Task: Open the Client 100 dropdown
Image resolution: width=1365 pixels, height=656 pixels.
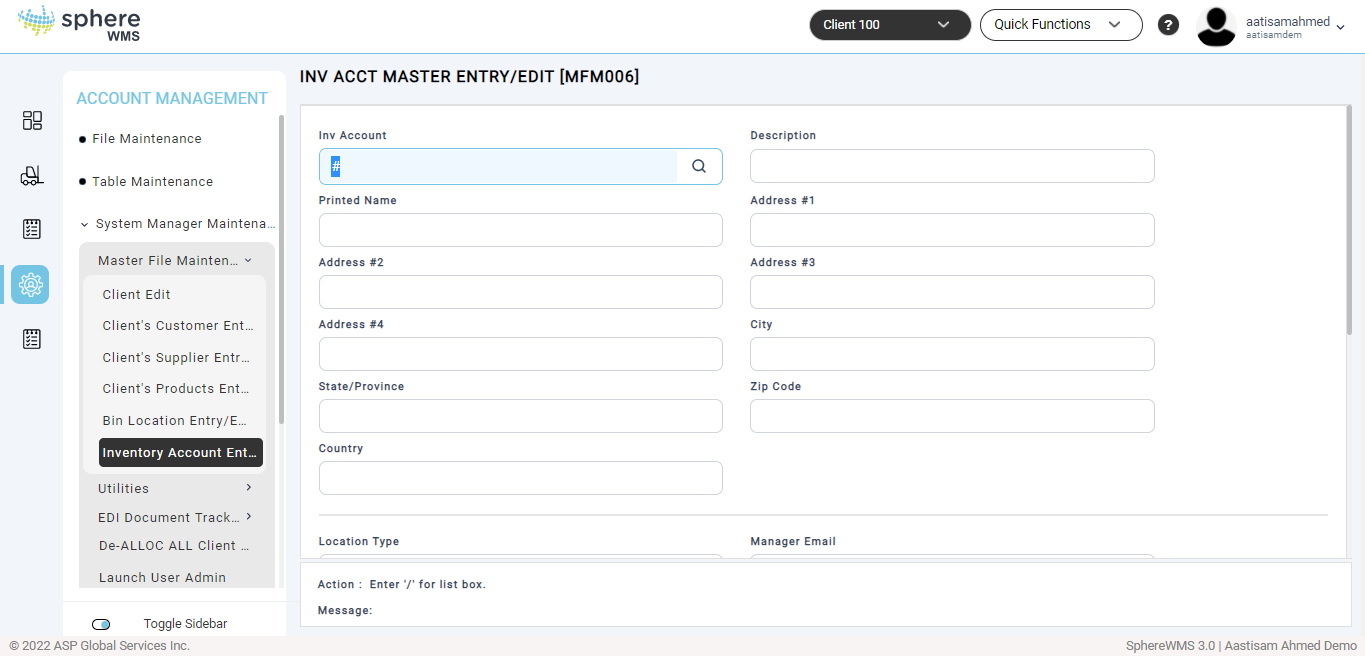Action: 890,25
